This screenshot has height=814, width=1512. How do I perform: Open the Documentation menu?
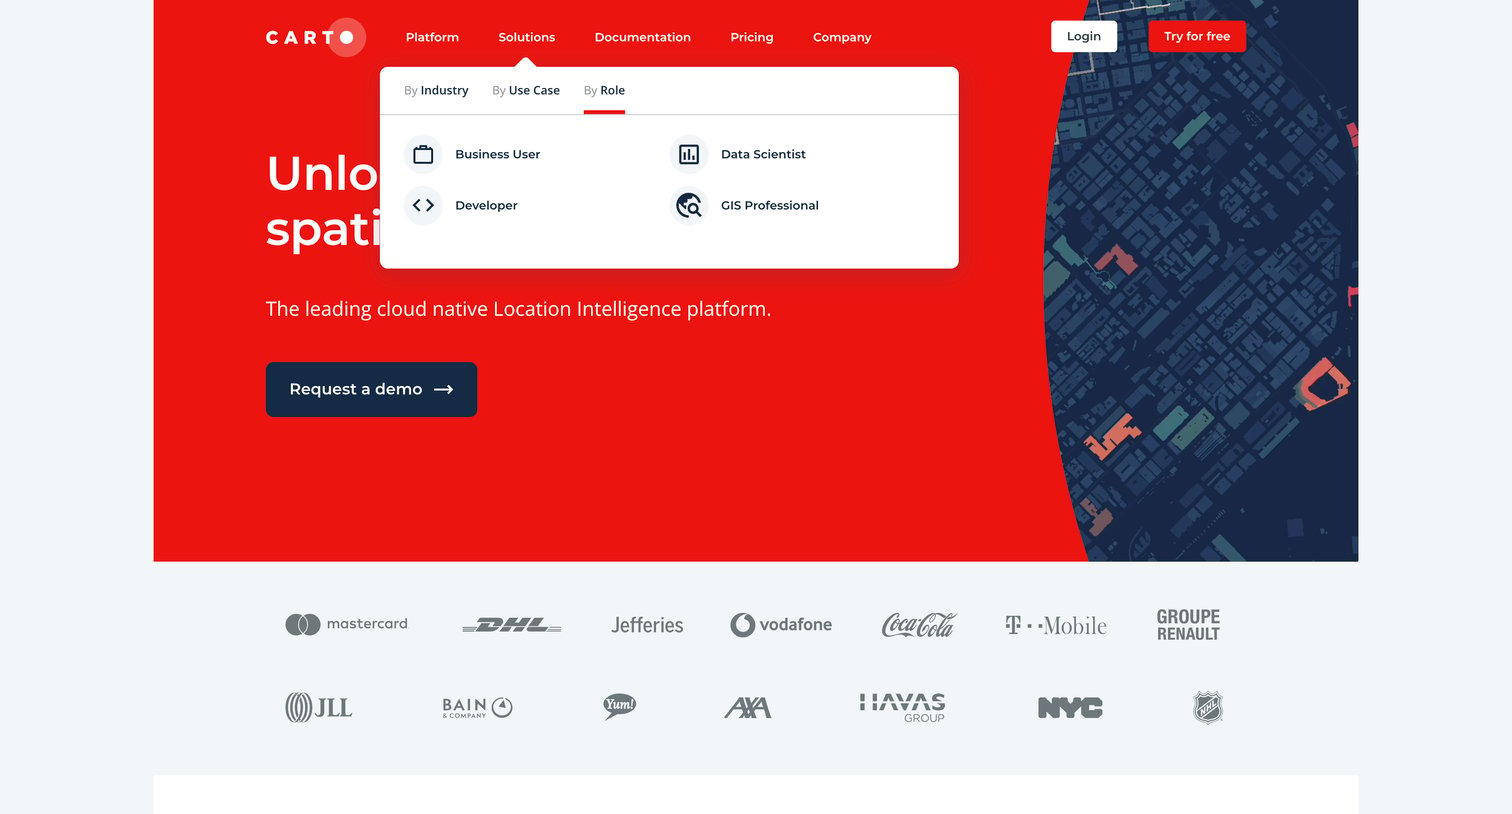643,37
